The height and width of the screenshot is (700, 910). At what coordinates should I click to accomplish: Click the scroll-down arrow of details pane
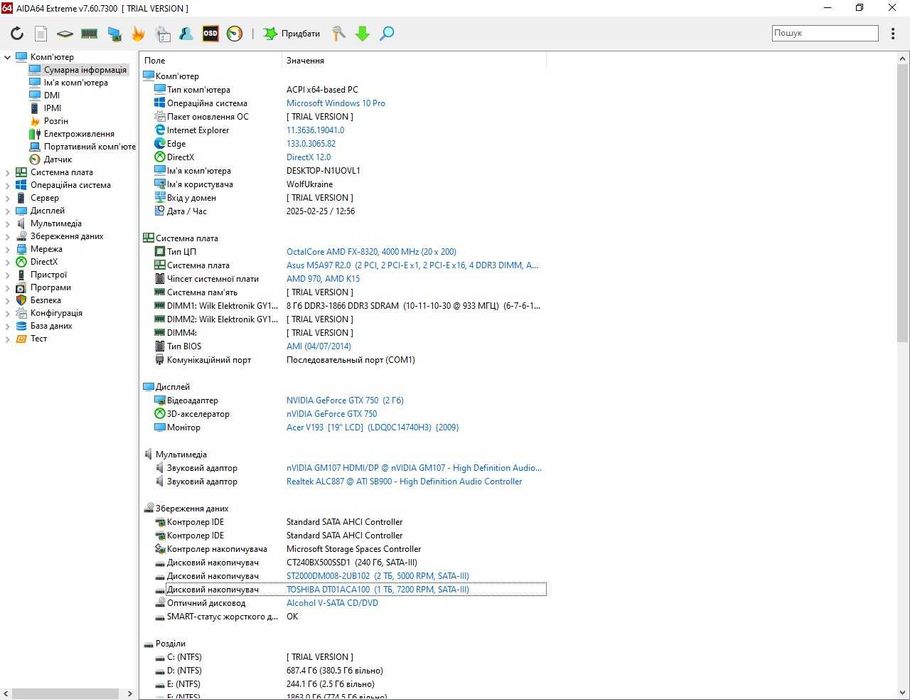pyautogui.click(x=902, y=693)
